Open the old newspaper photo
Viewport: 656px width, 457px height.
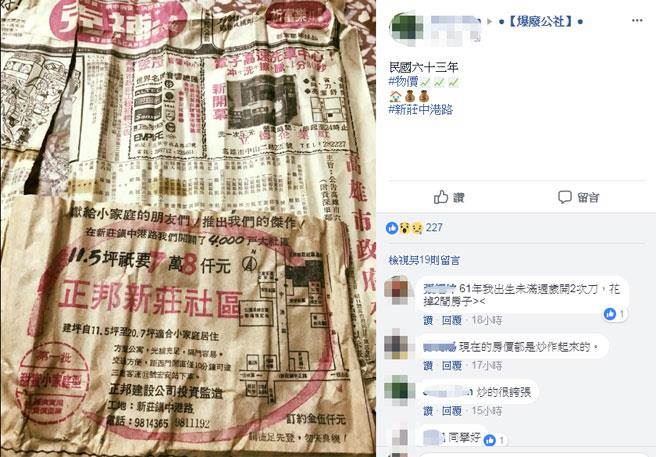(x=187, y=228)
